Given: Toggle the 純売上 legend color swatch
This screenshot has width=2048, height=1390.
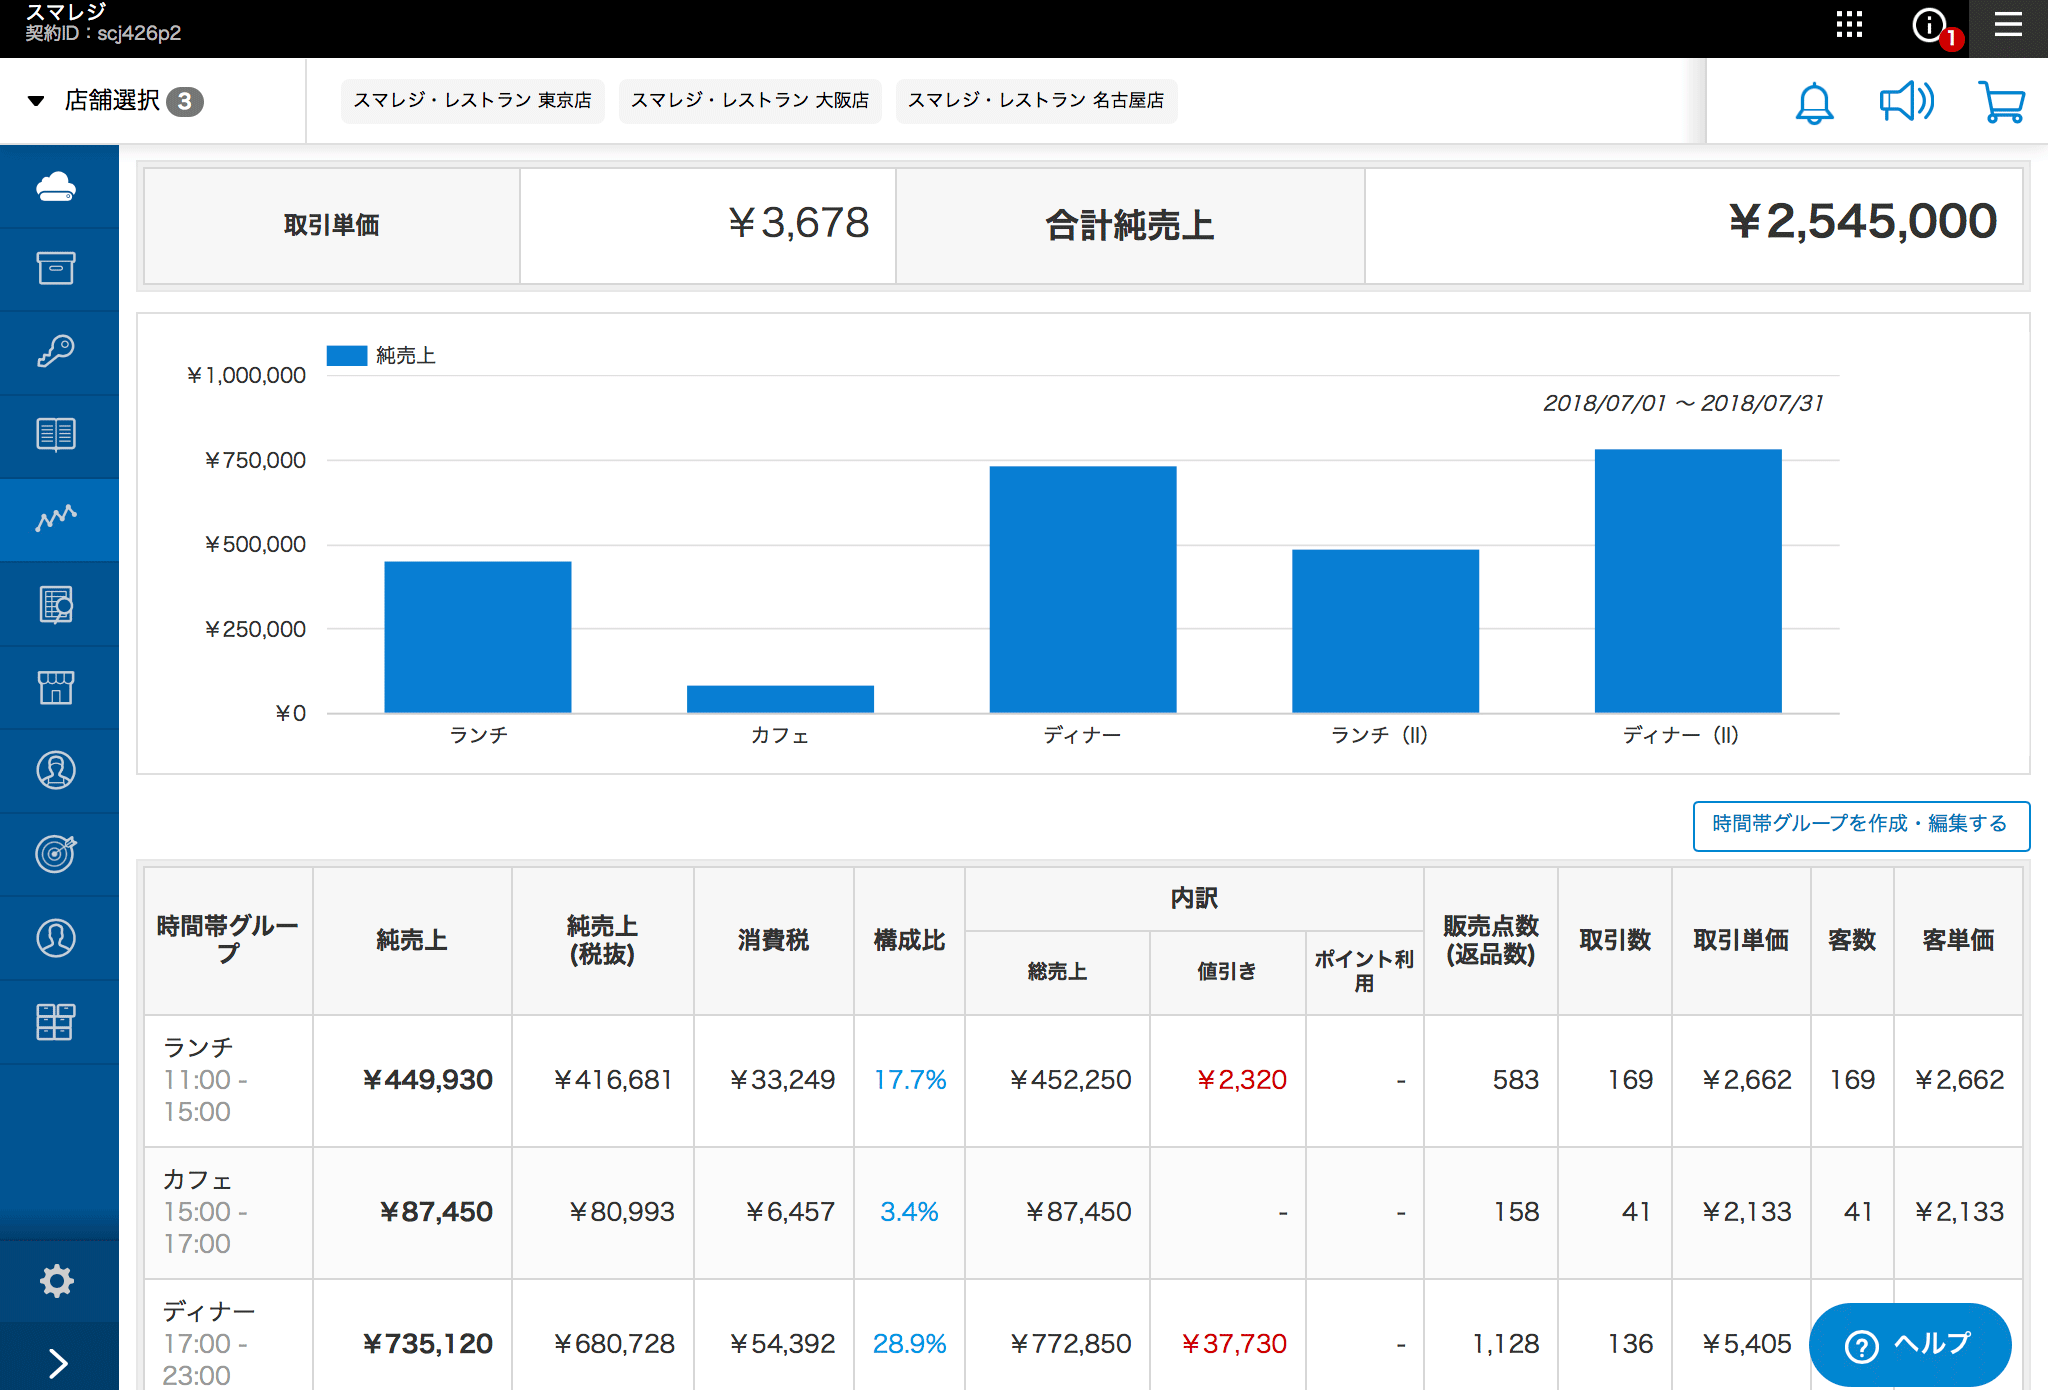Looking at the screenshot, I should pyautogui.click(x=347, y=356).
